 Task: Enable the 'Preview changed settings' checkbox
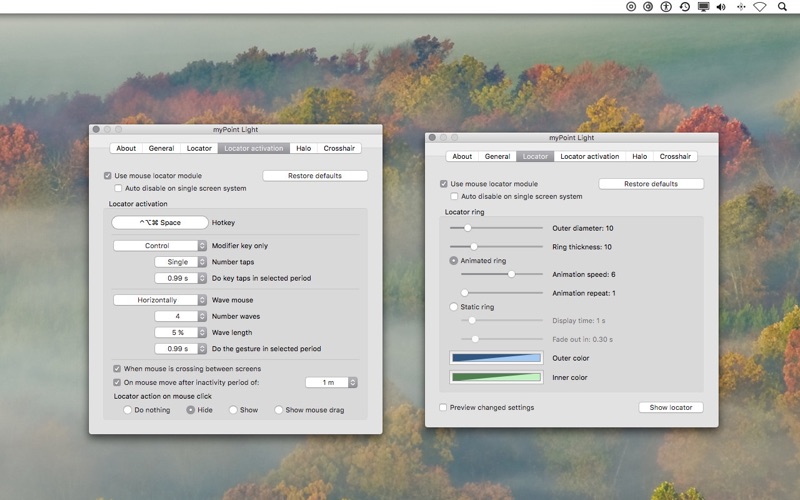(x=444, y=407)
